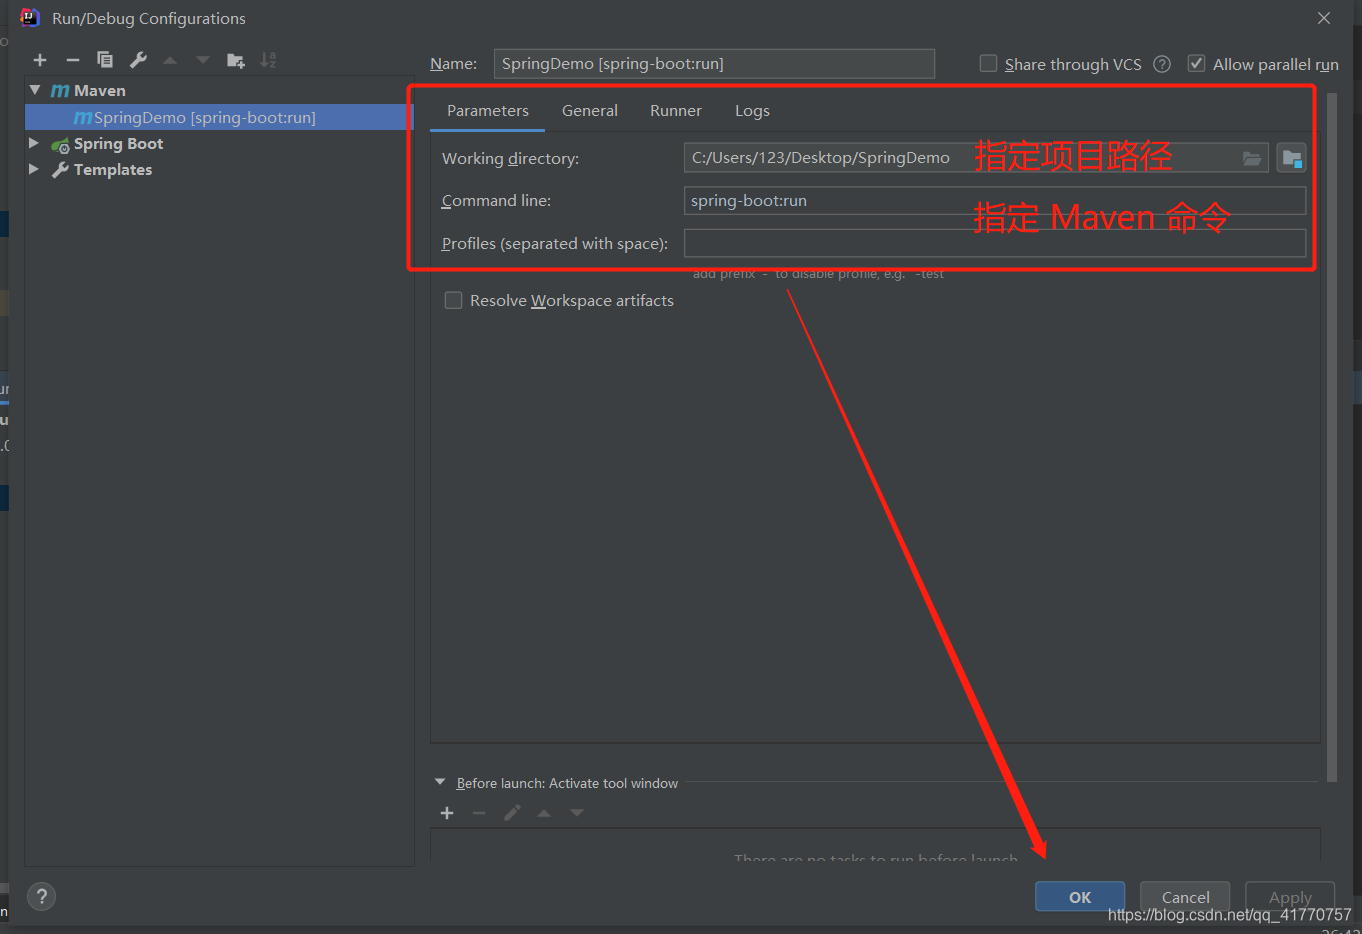
Task: Focus the Profiles input field
Action: 995,243
